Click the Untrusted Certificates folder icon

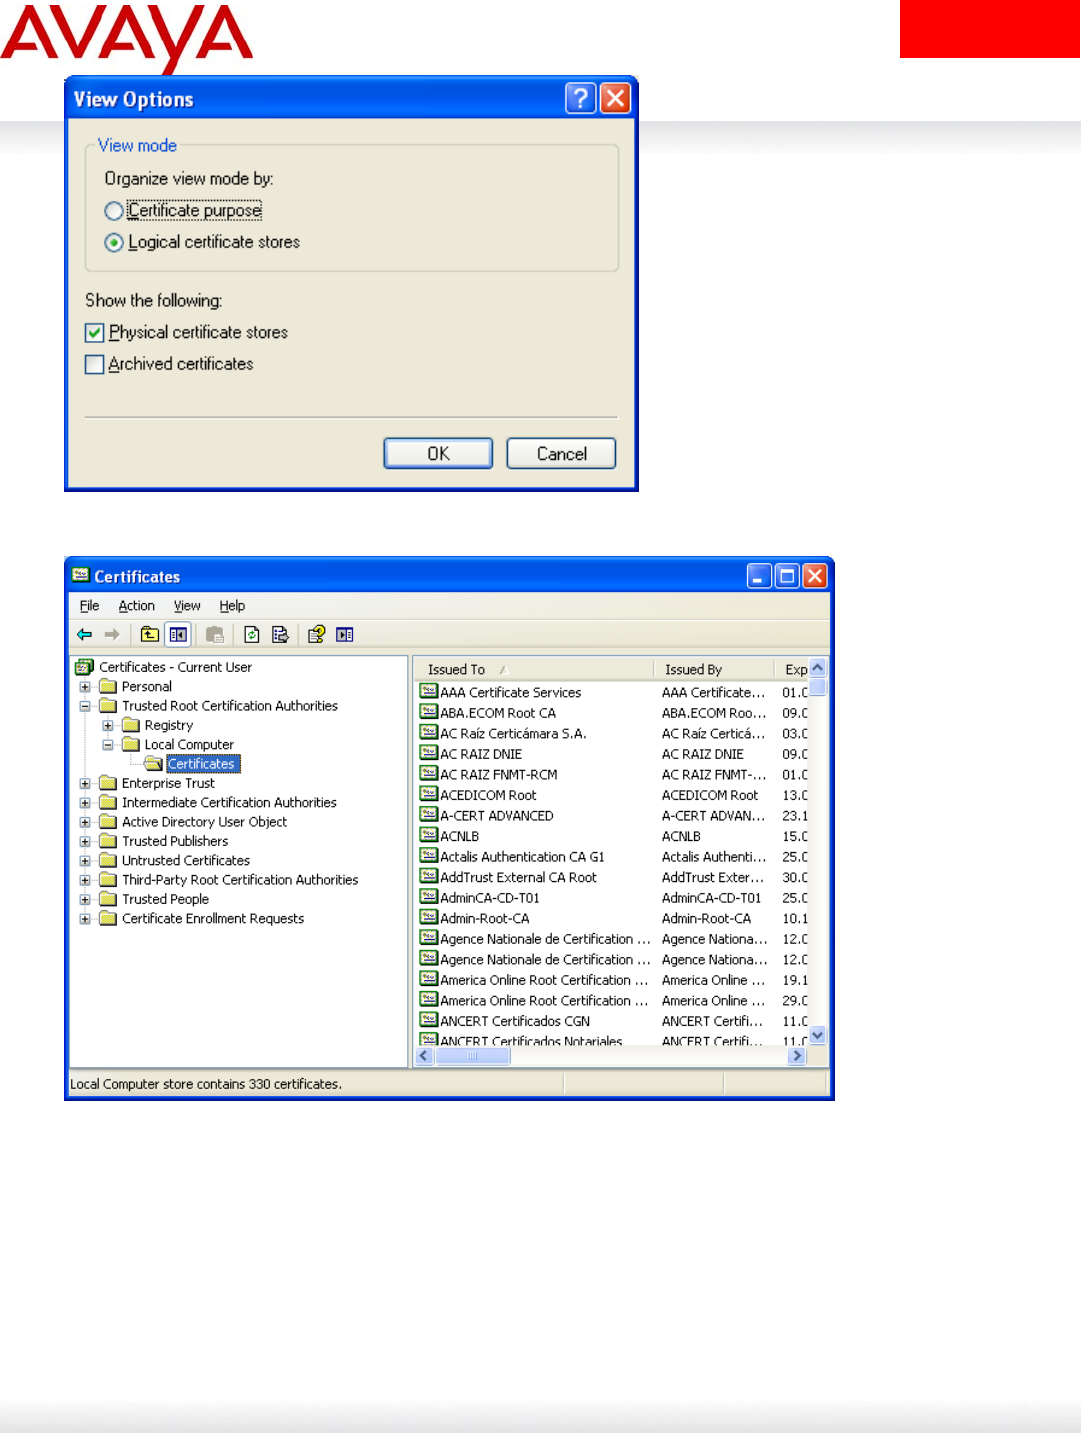tap(108, 860)
